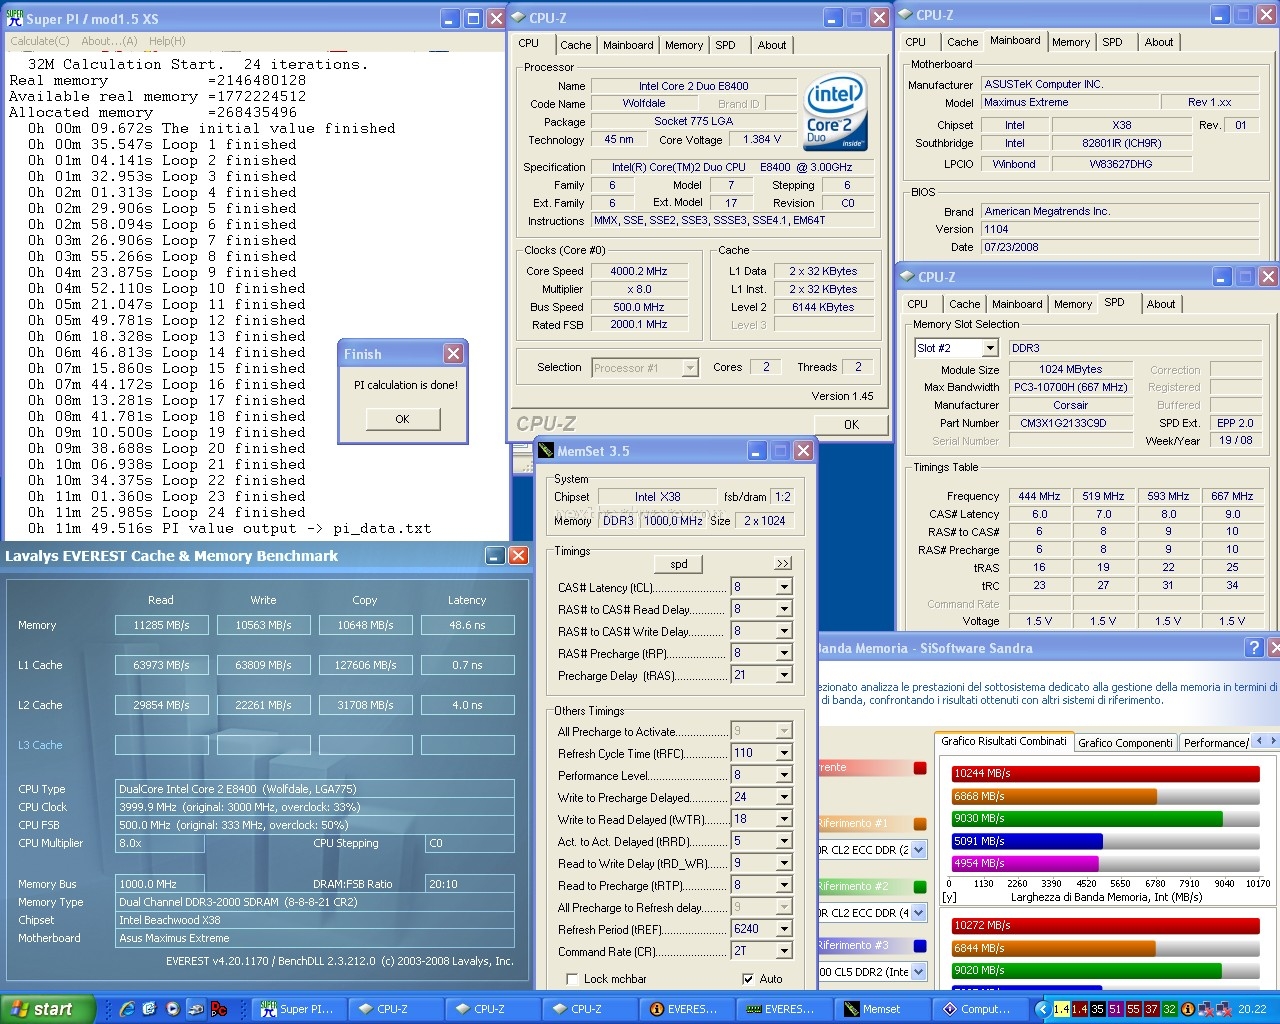Open the Riferimento #1 reference dropdown in Sandra
Image resolution: width=1280 pixels, height=1024 pixels.
[x=919, y=850]
